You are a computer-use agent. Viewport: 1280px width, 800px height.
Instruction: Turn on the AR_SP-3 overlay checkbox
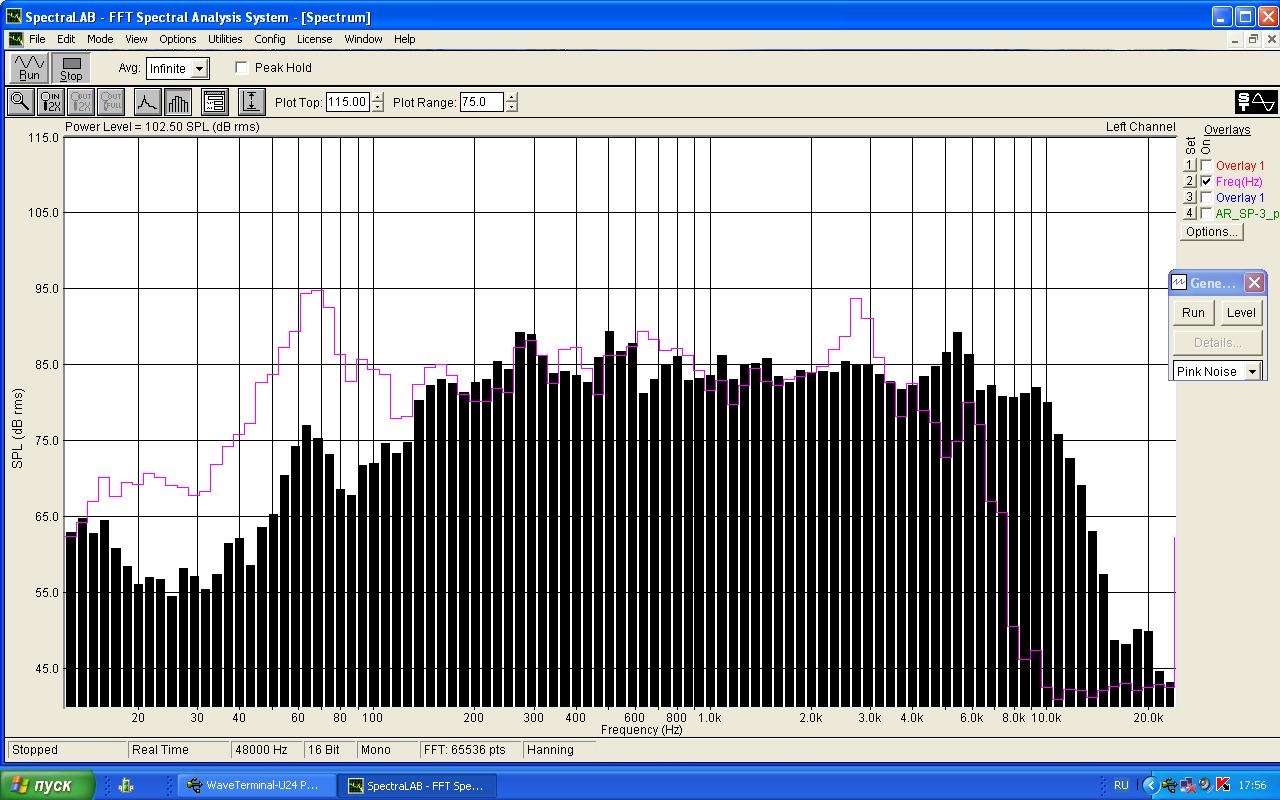(x=1206, y=213)
